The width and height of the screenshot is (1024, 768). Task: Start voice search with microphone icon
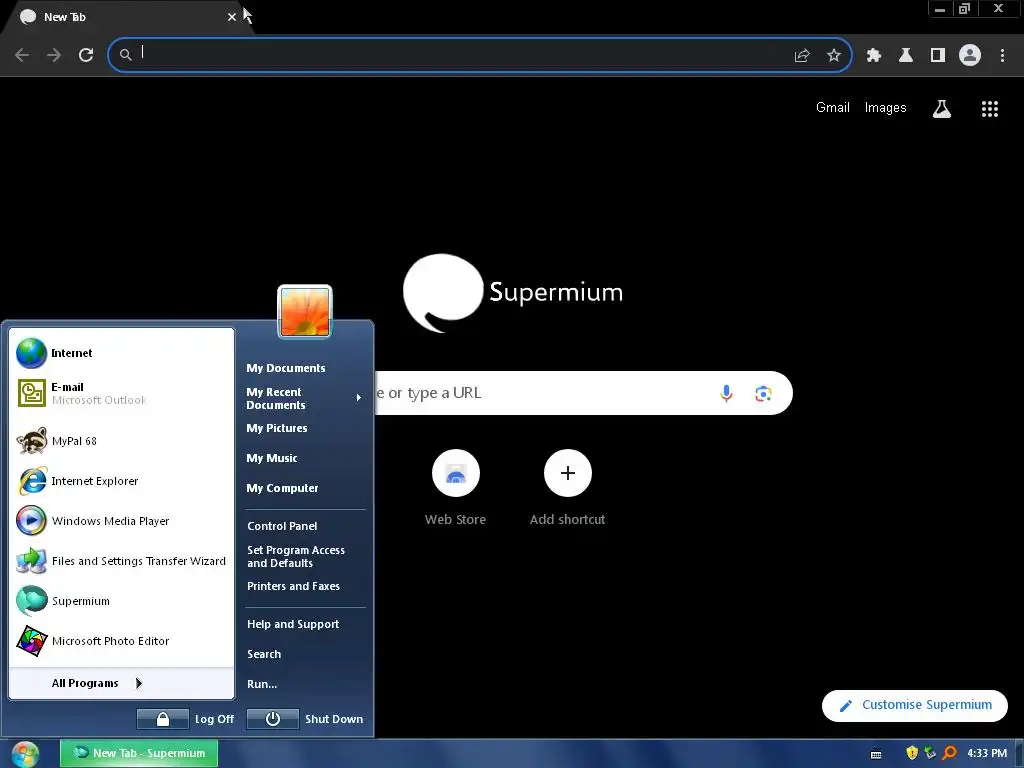pyautogui.click(x=726, y=393)
